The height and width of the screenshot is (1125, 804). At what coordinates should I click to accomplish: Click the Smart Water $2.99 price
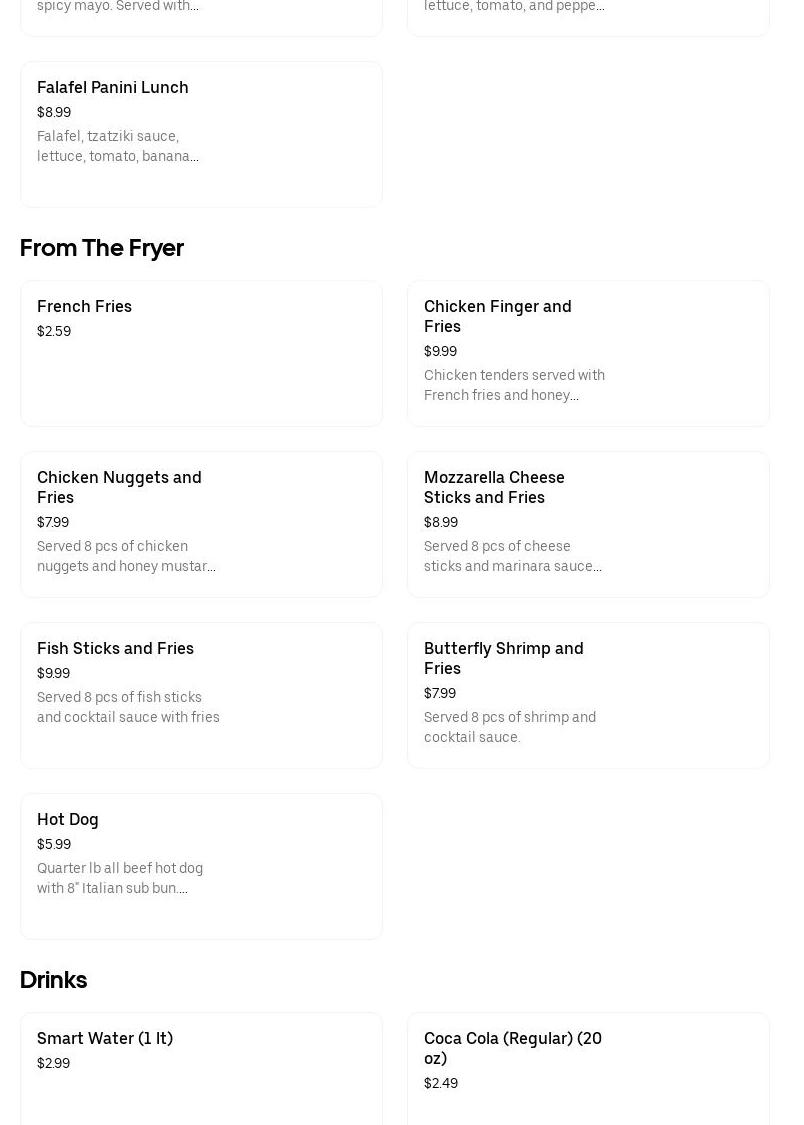[x=54, y=1064]
